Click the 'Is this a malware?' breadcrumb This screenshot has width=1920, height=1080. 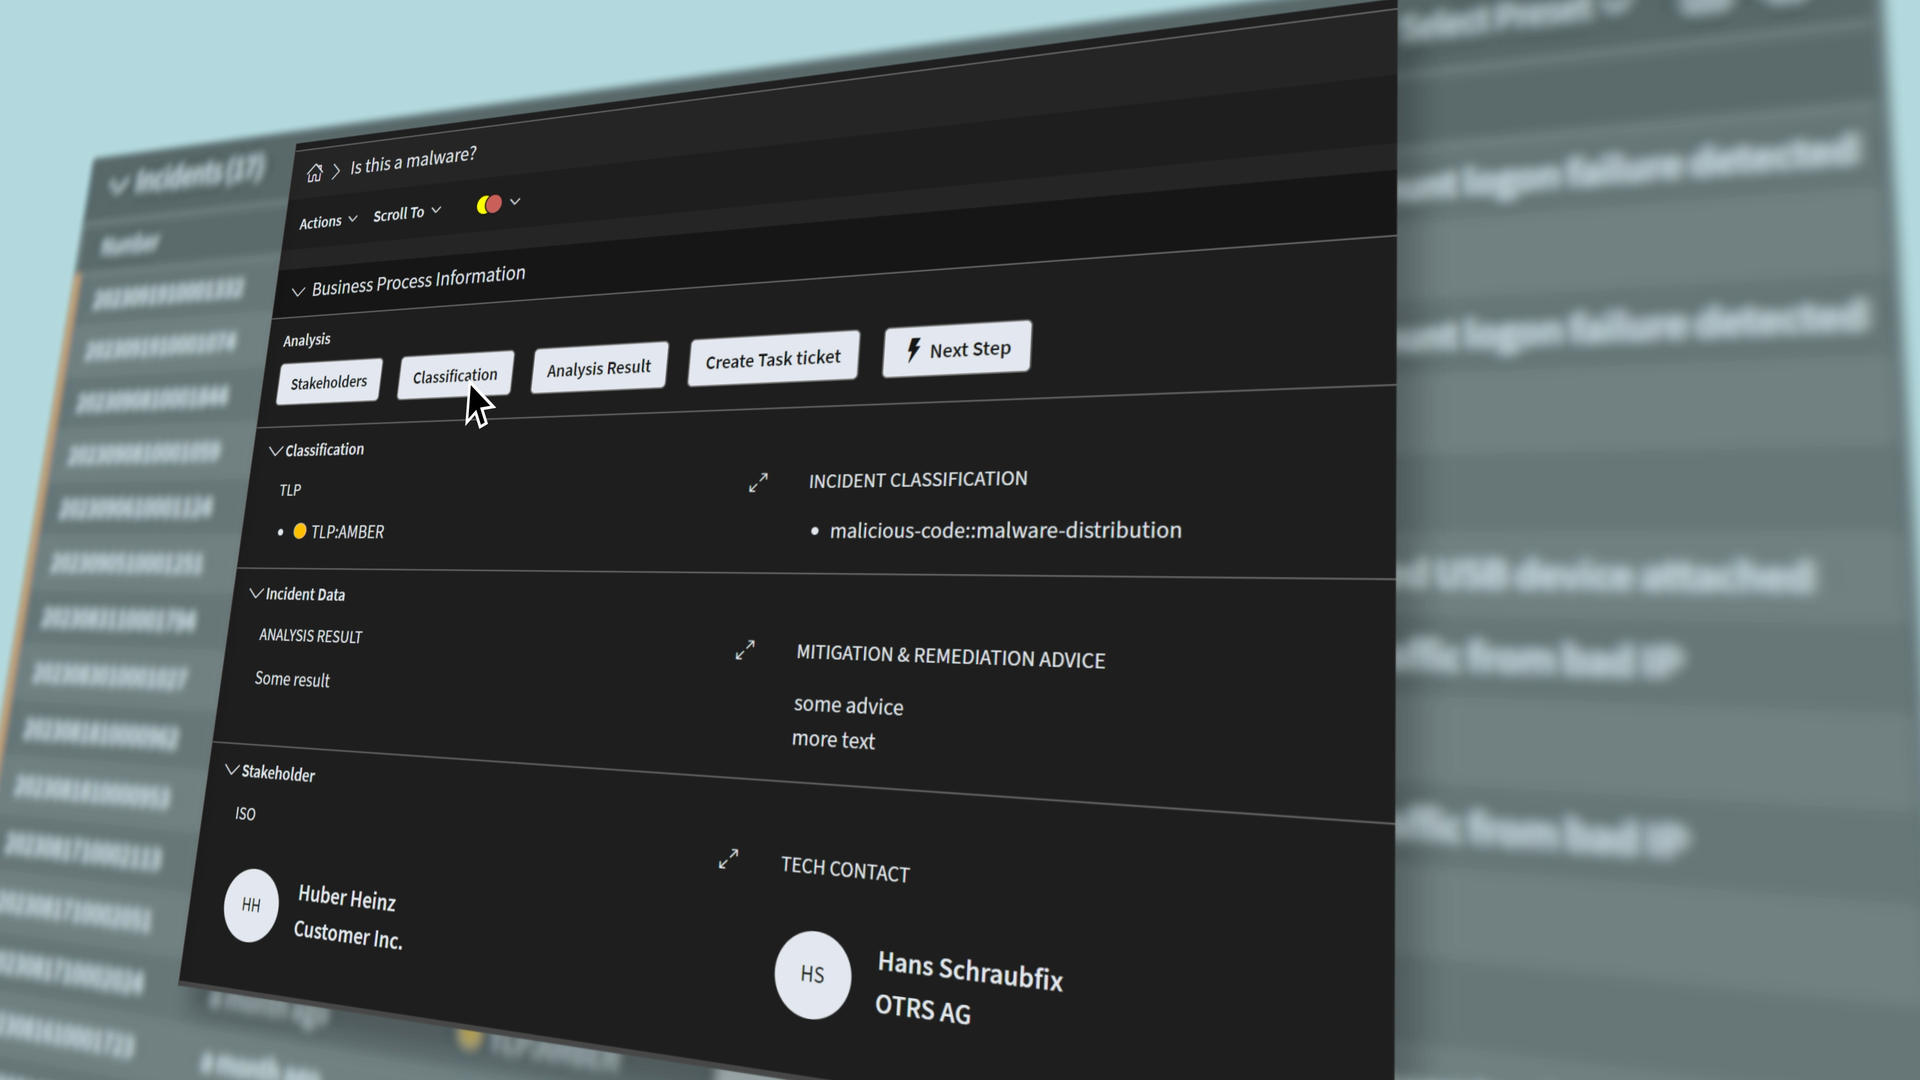(x=413, y=160)
